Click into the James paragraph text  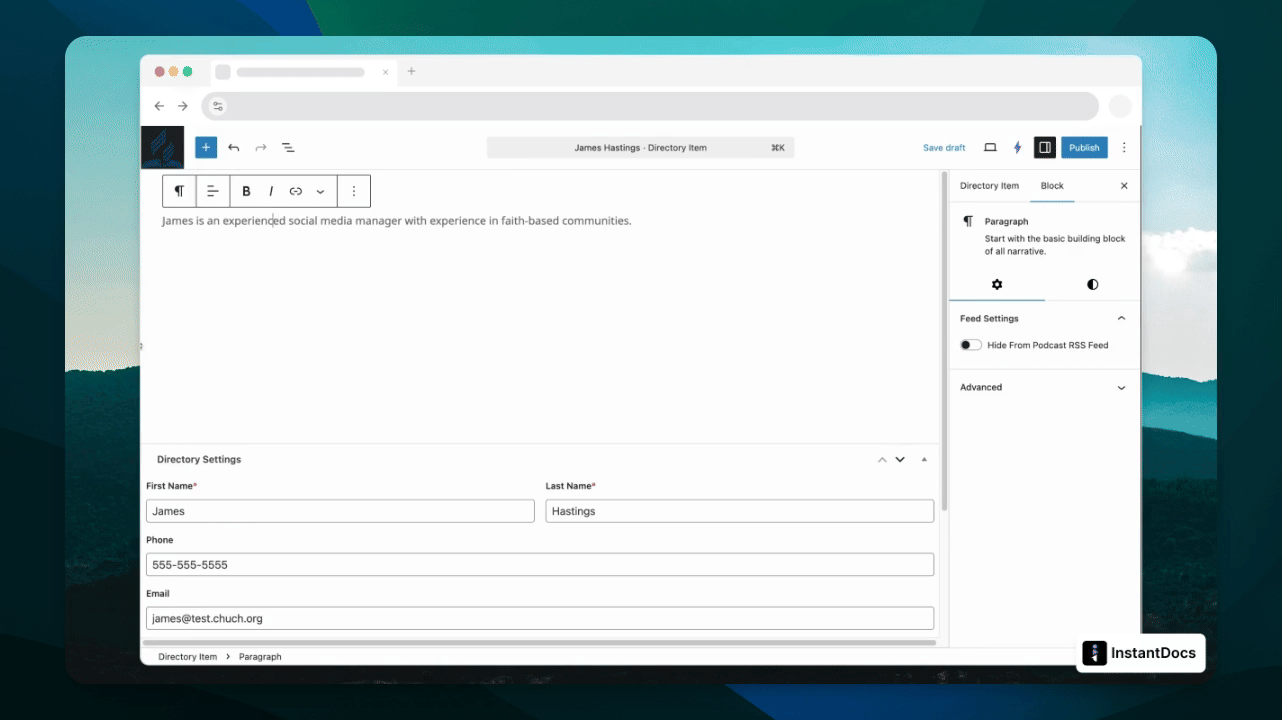click(397, 220)
